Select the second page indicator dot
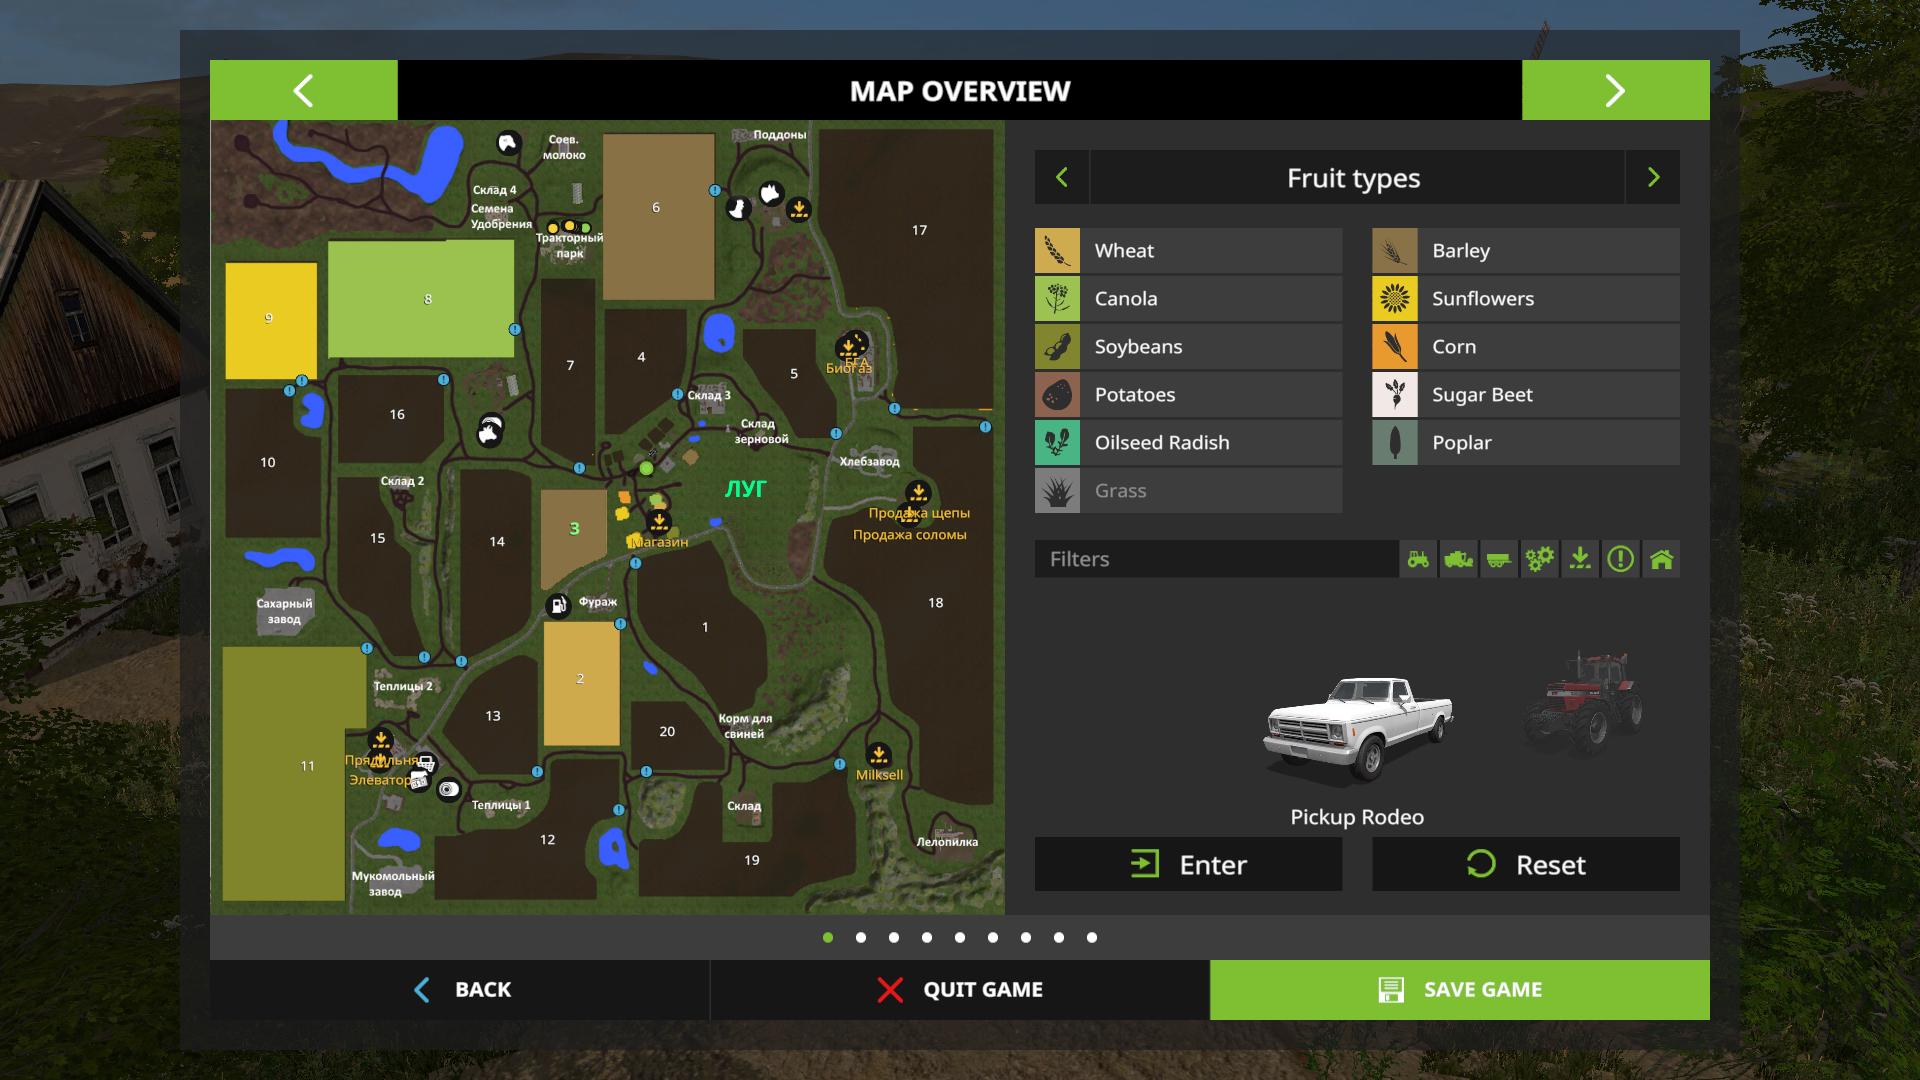The height and width of the screenshot is (1080, 1920). [861, 938]
